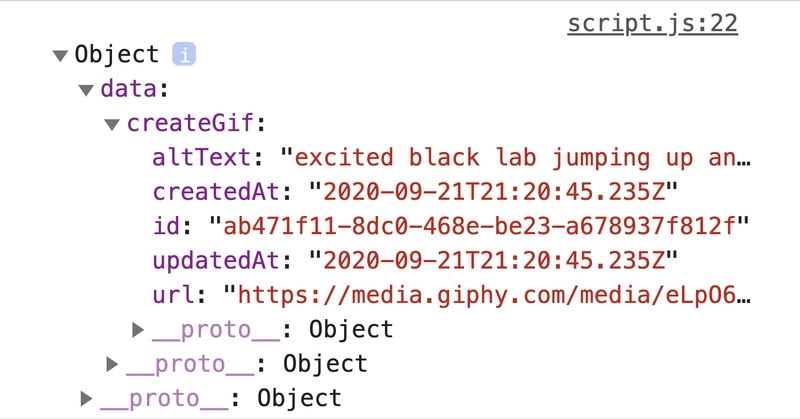Collapse the createGif property triangle
This screenshot has height=419, width=800.
tap(112, 124)
